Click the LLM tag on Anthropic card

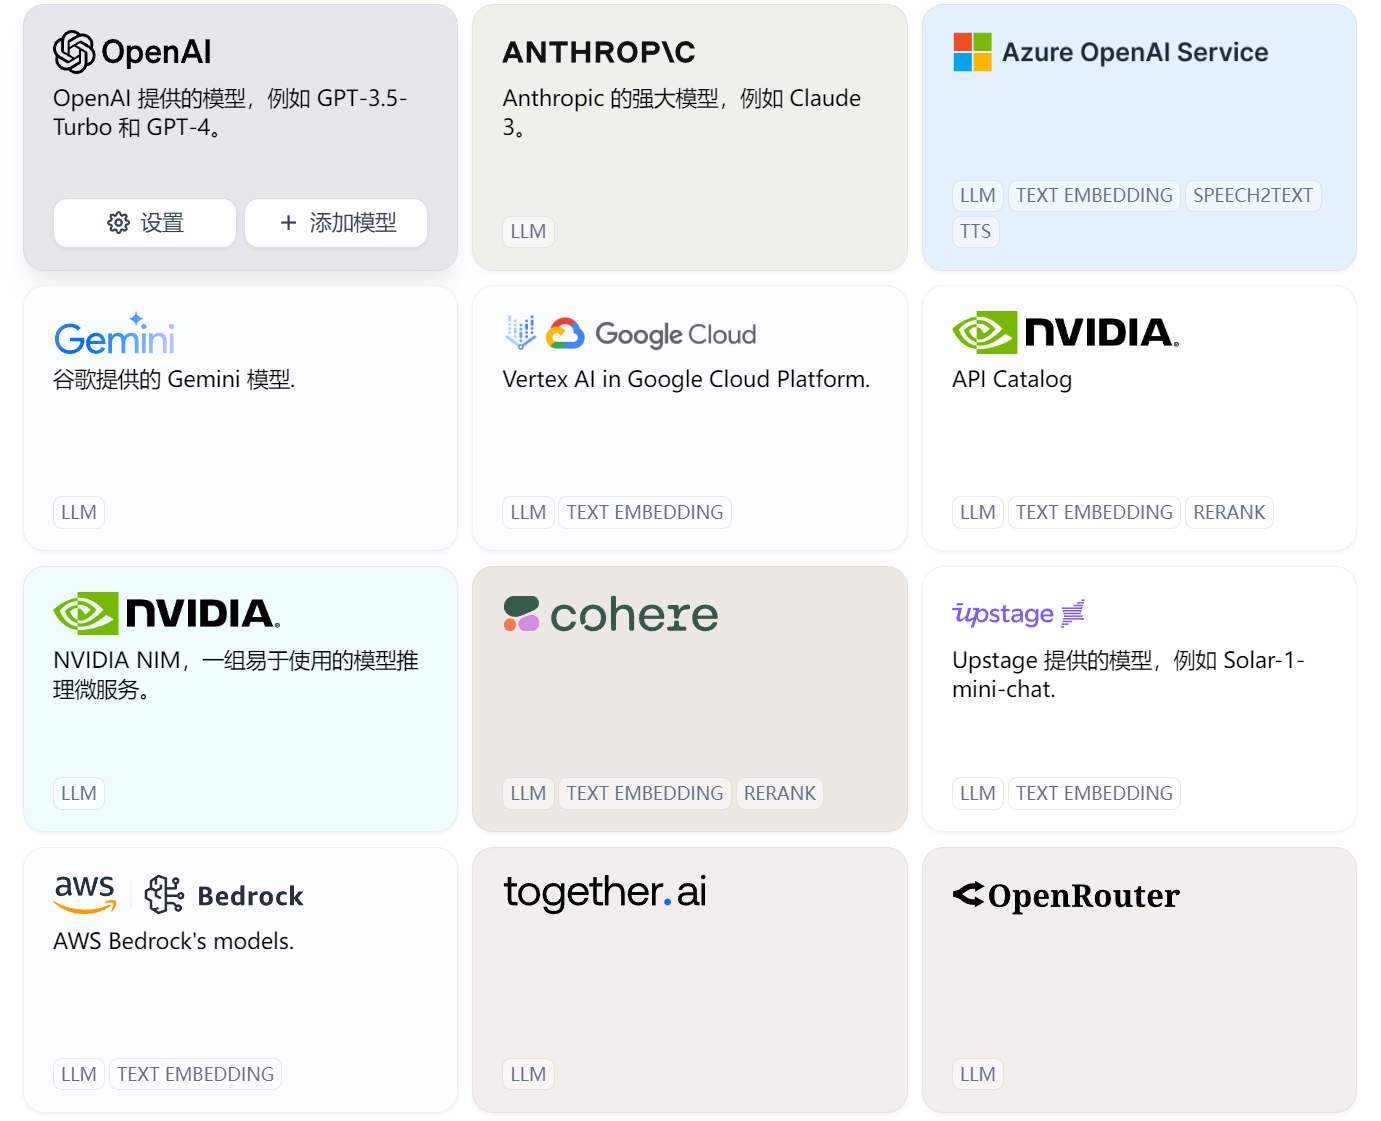coord(528,232)
